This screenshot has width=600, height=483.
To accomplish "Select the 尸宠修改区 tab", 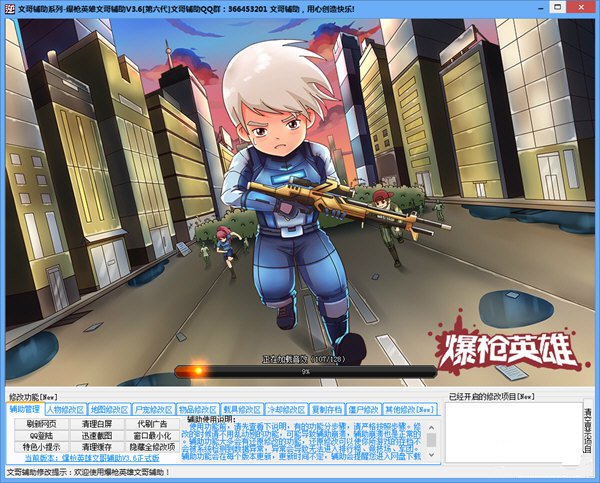I will click(x=153, y=410).
